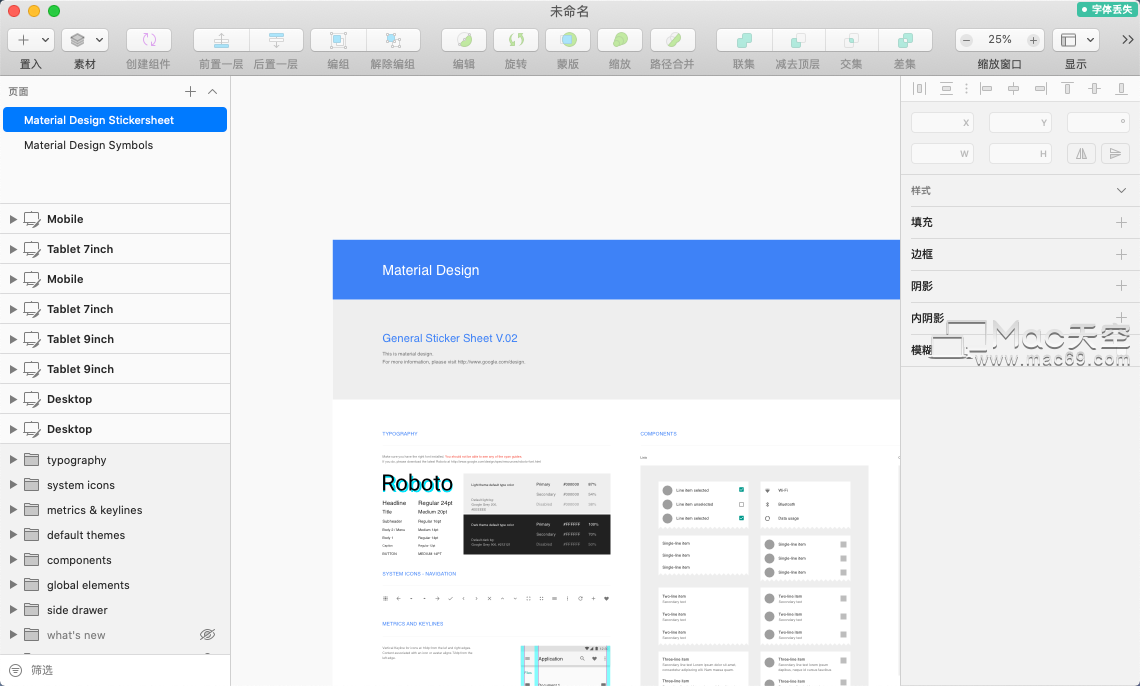Zoom in with the plus button
The image size is (1140, 686).
(1033, 40)
